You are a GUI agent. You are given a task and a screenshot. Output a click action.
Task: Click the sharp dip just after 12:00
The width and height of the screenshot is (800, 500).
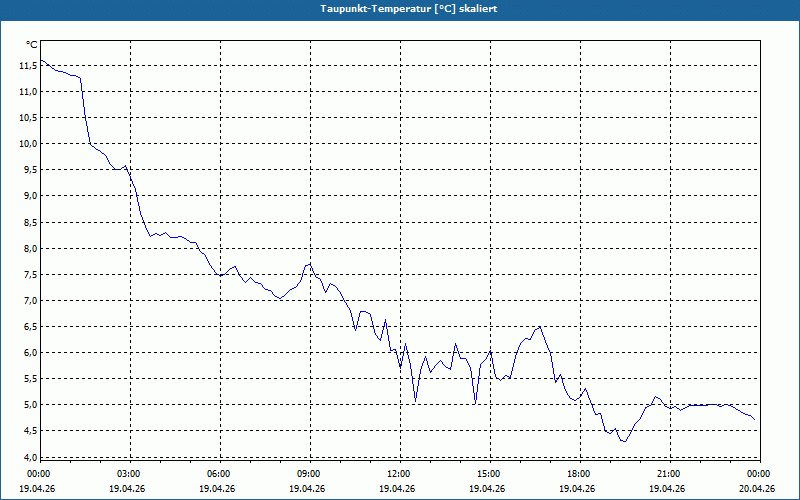point(415,400)
